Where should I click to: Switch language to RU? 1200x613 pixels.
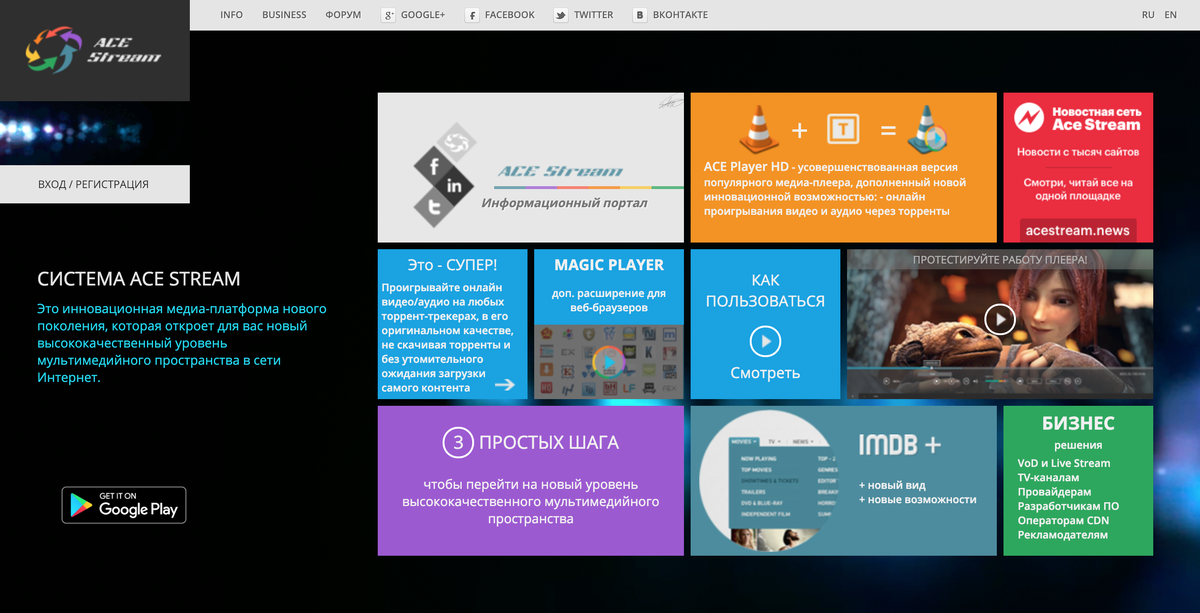pyautogui.click(x=1148, y=15)
